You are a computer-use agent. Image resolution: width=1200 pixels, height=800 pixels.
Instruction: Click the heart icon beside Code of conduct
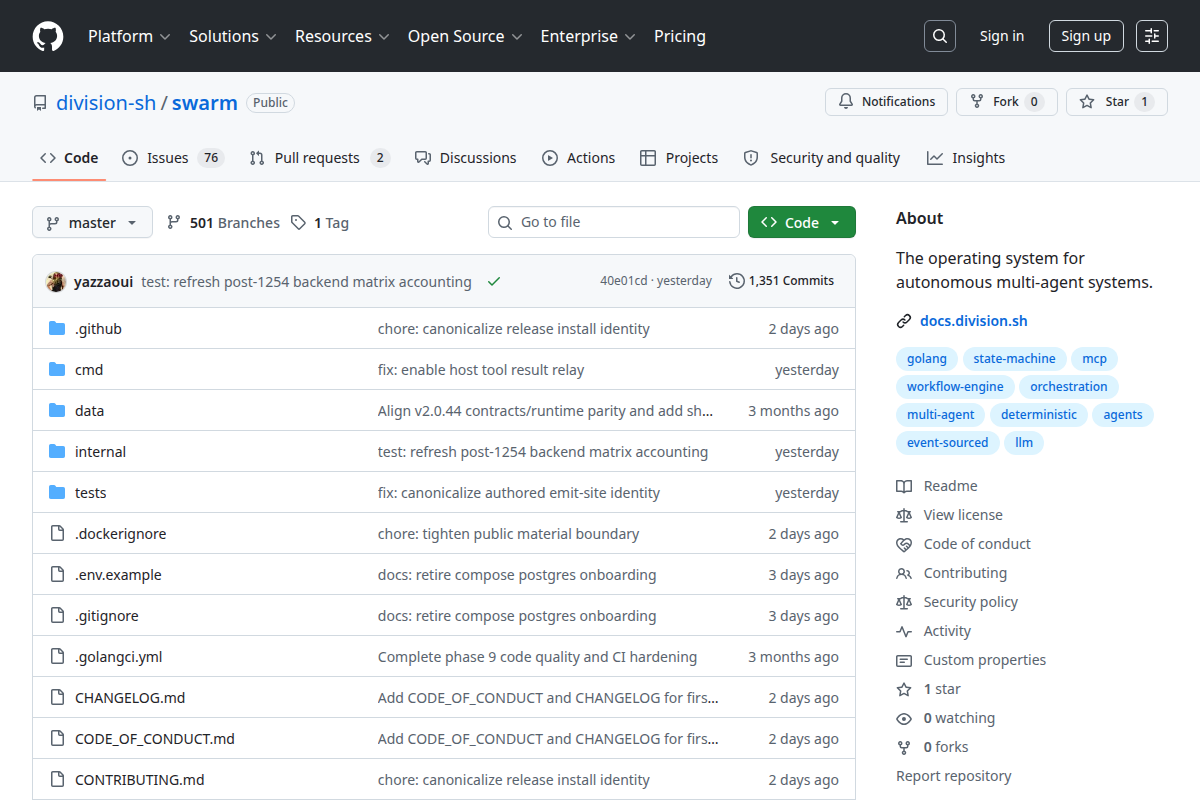904,544
